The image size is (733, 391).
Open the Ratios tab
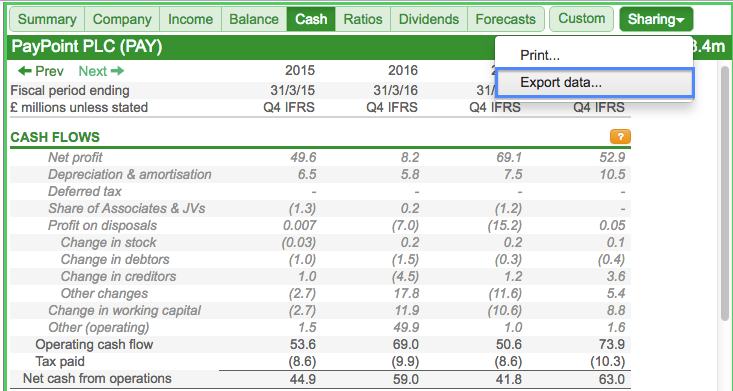tap(363, 19)
